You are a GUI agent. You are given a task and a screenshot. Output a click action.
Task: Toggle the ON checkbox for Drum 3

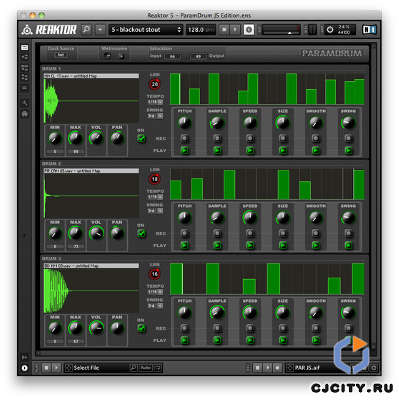click(x=141, y=328)
